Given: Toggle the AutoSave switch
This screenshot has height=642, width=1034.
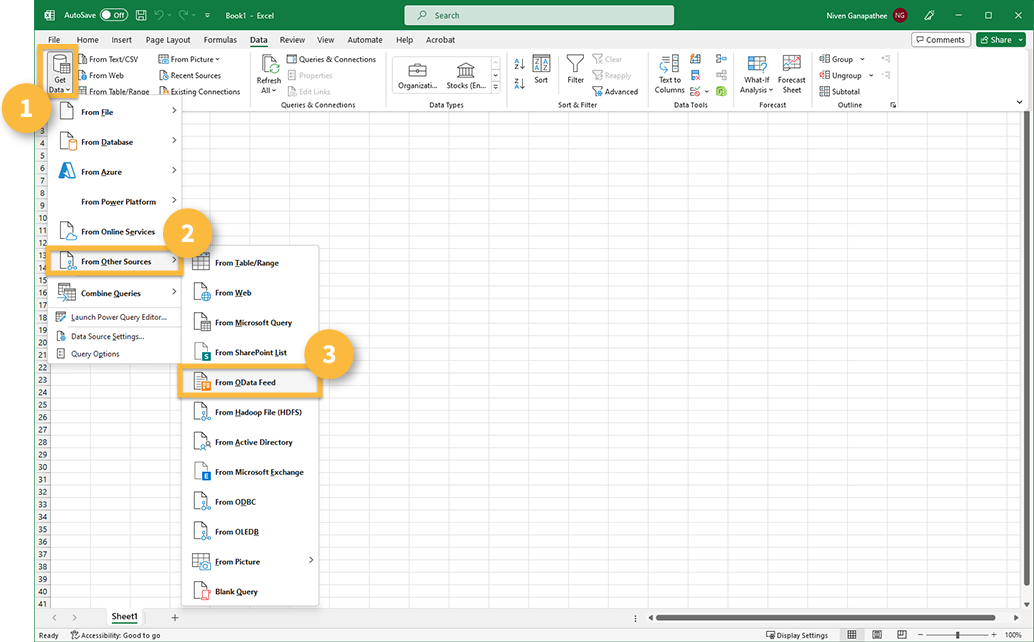Looking at the screenshot, I should [x=113, y=15].
